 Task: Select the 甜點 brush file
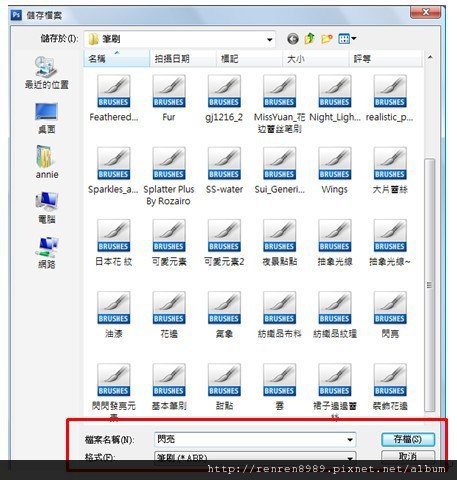click(224, 388)
